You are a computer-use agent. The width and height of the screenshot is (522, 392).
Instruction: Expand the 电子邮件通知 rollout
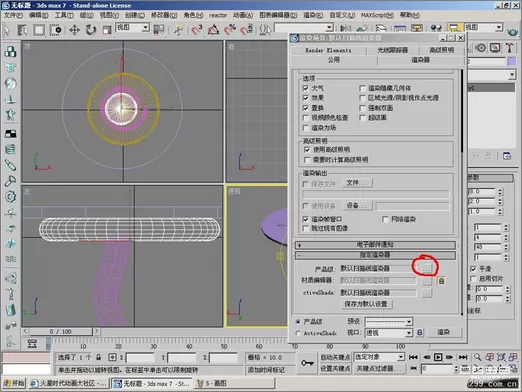pyautogui.click(x=375, y=245)
